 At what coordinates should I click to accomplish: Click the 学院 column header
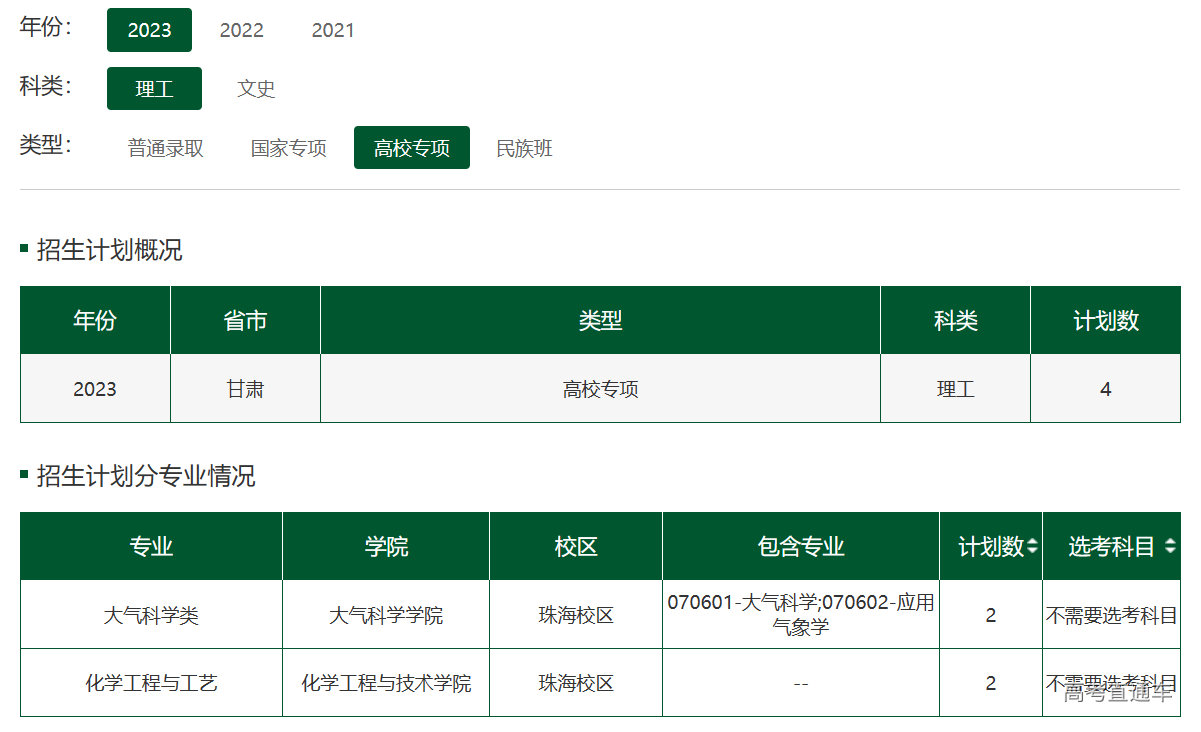[x=386, y=547]
